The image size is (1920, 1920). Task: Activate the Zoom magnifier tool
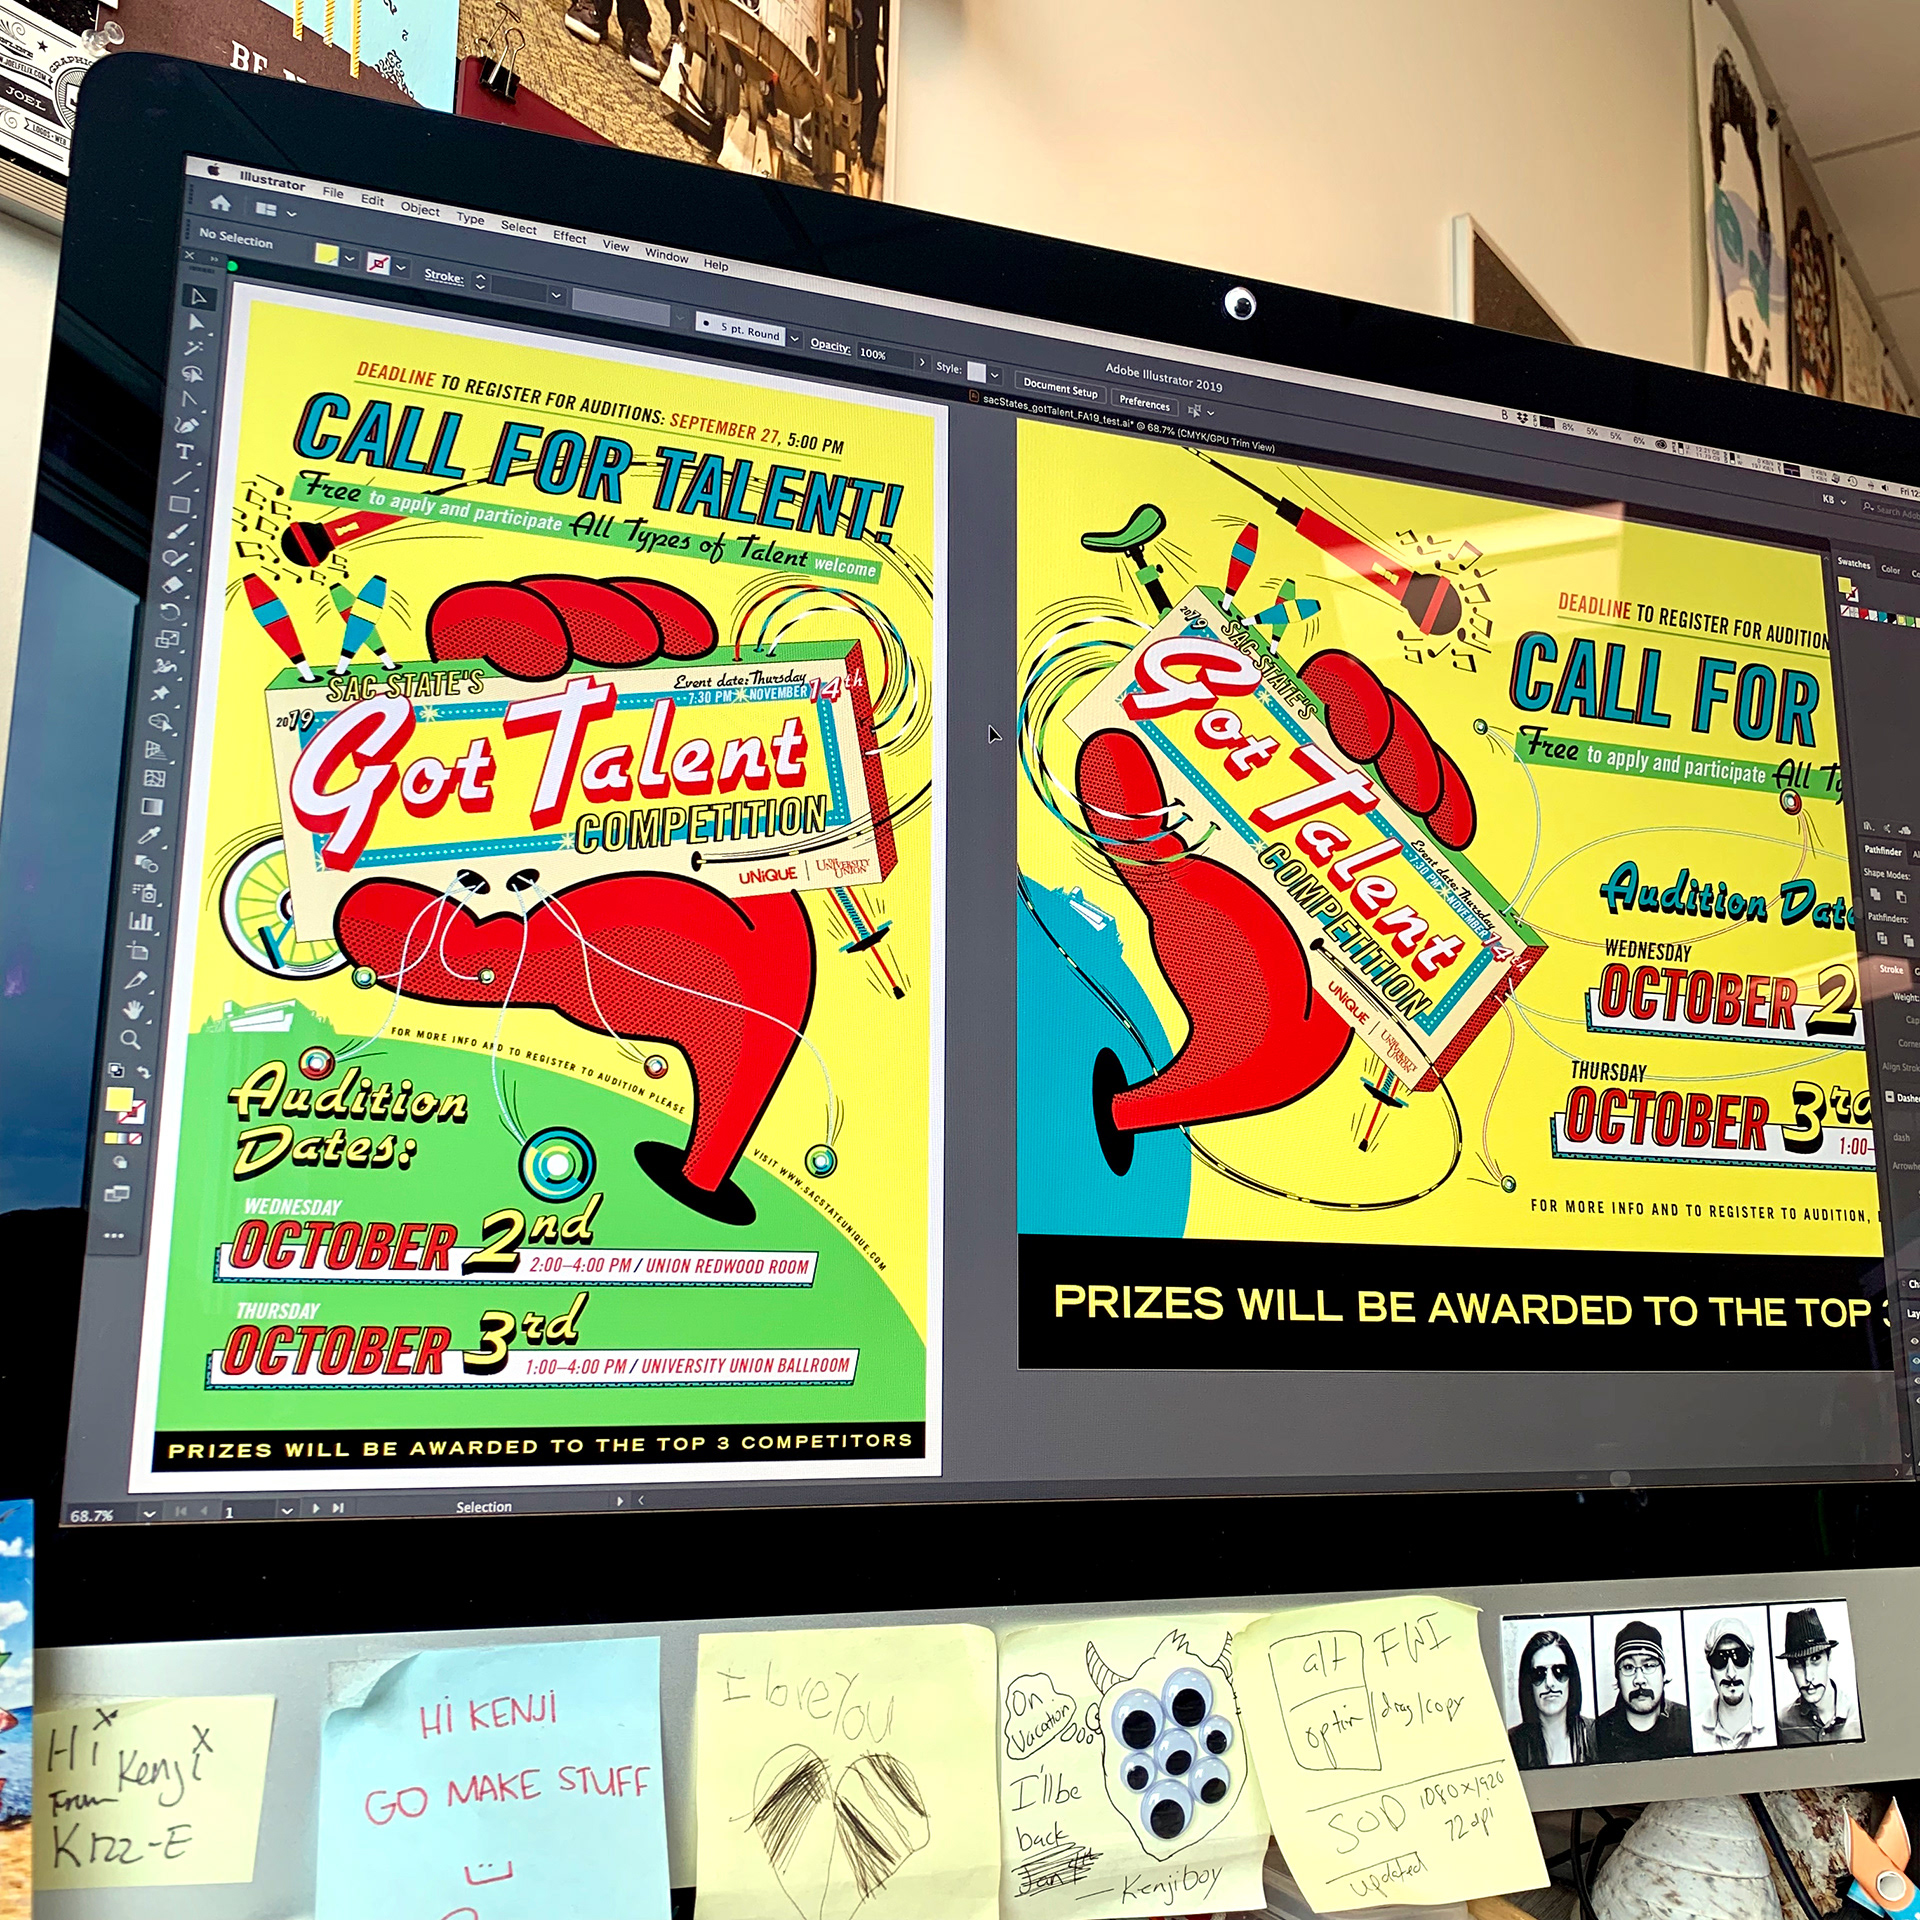pyautogui.click(x=130, y=1039)
